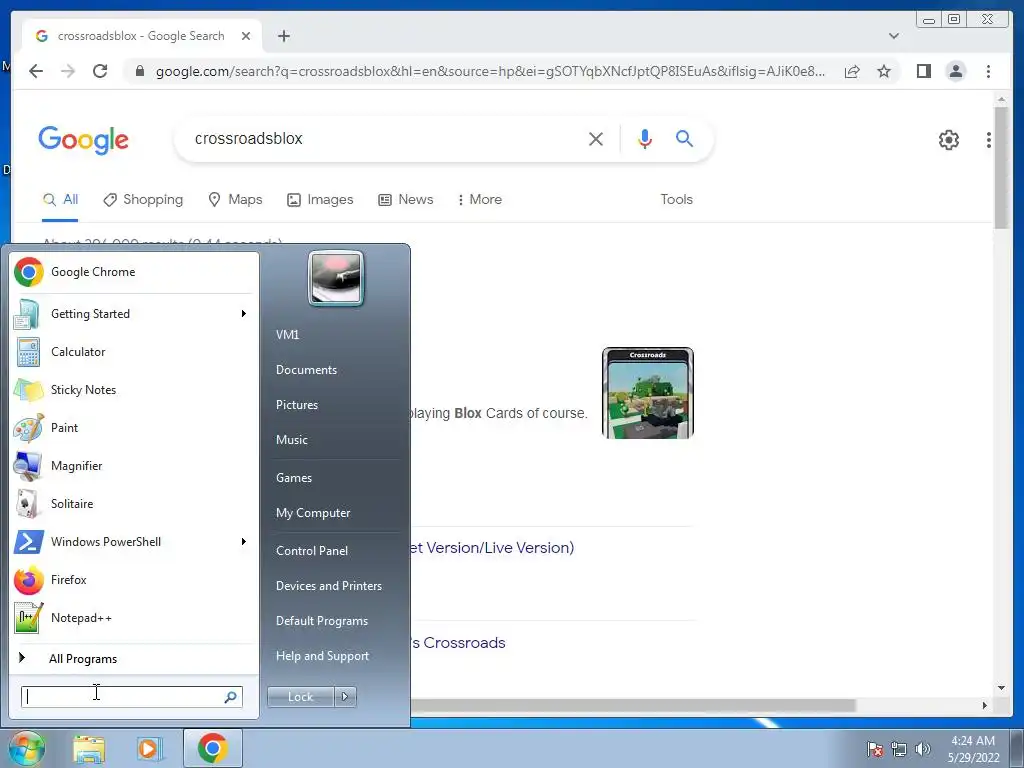Launch Sticky Notes from Start menu
The height and width of the screenshot is (768, 1024).
tap(133, 390)
